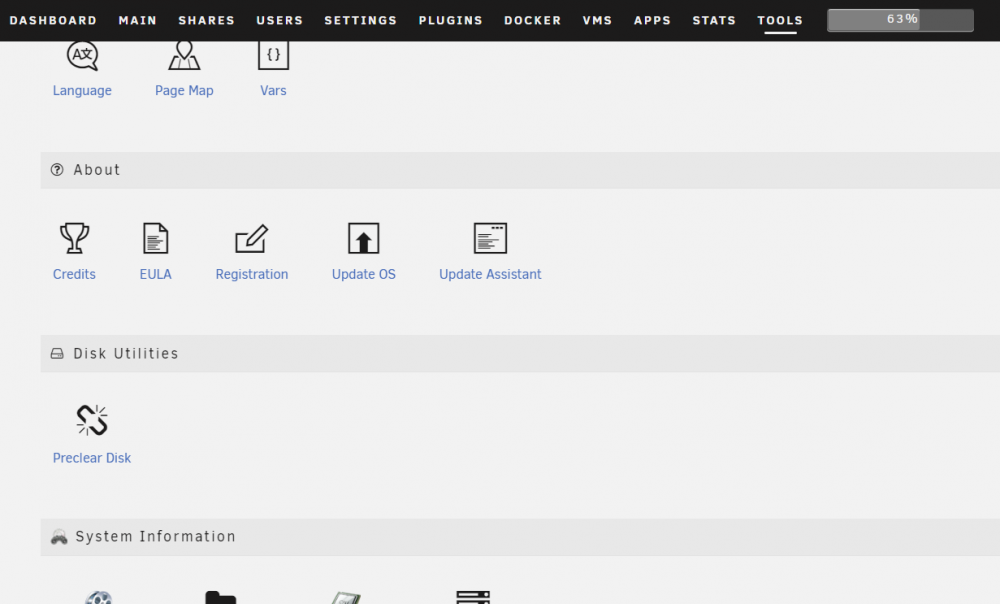Click the EULA link text
This screenshot has height=604, width=1000.
coord(156,274)
